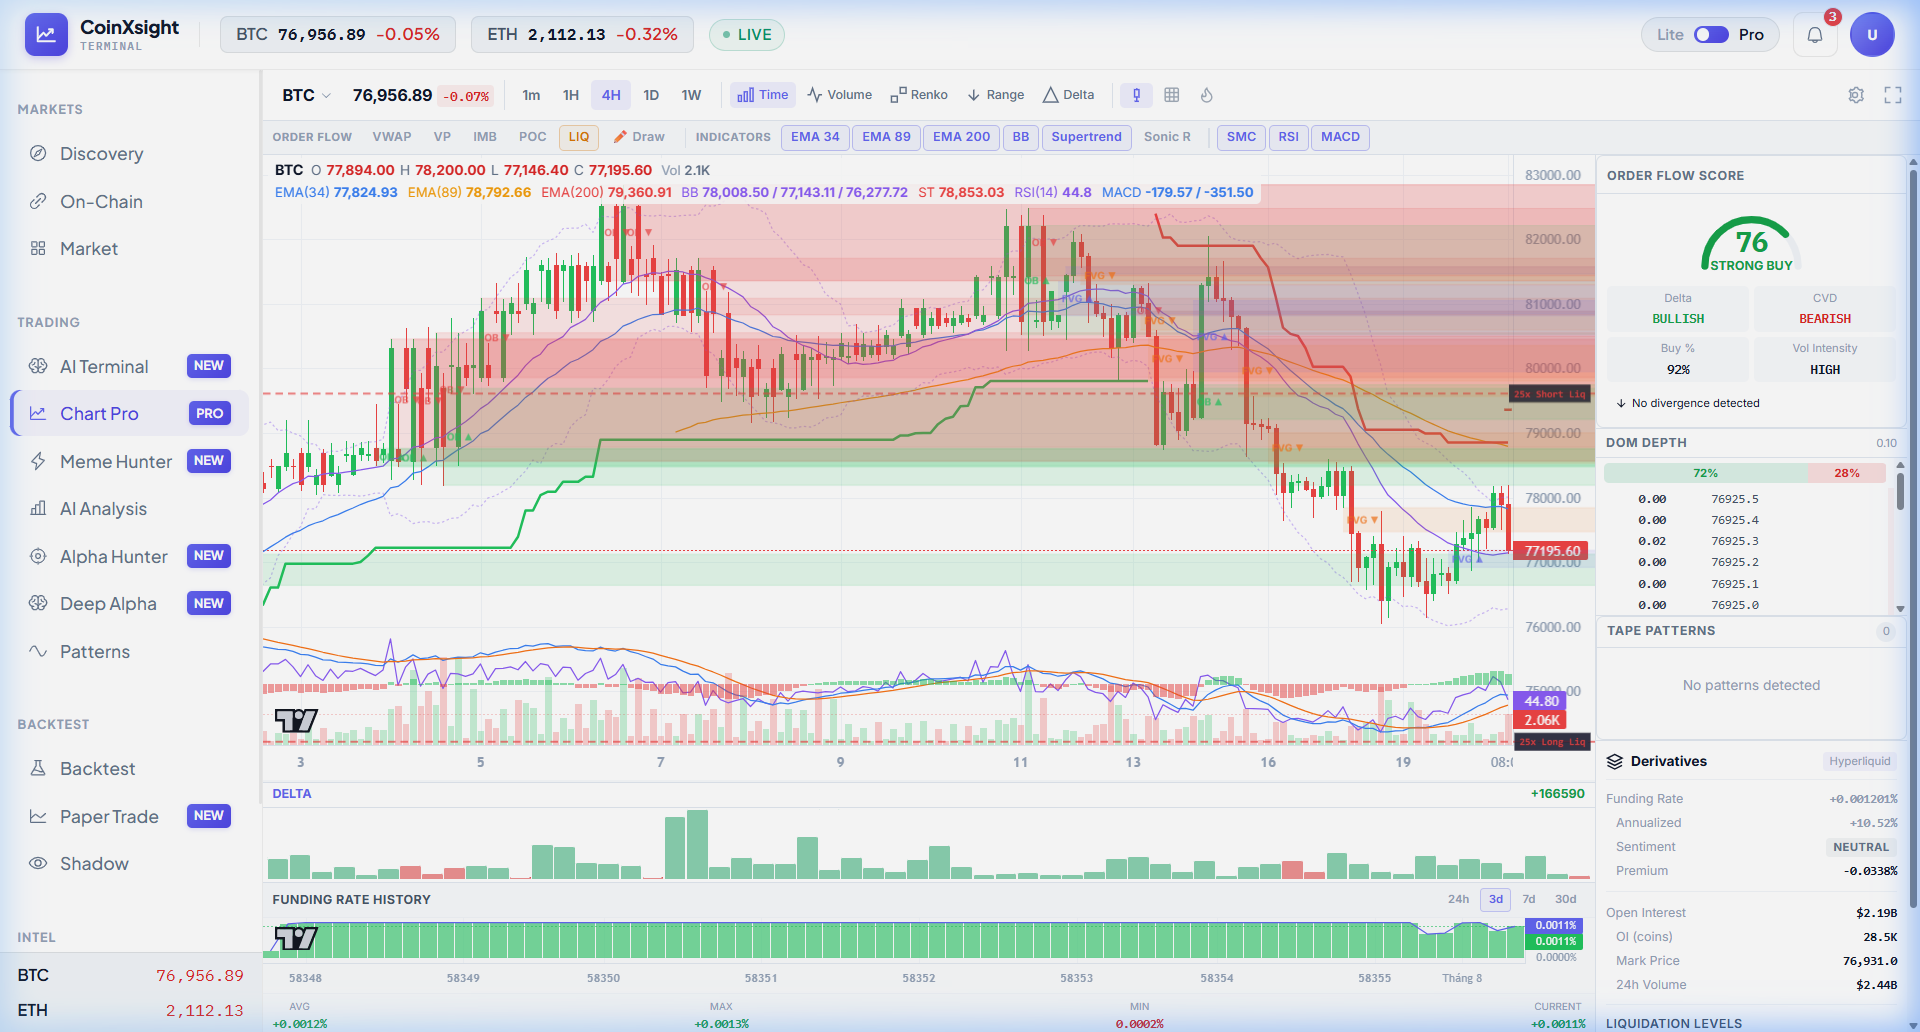This screenshot has height=1032, width=1920.
Task: Toggle Supertrend indicator
Action: click(x=1086, y=137)
